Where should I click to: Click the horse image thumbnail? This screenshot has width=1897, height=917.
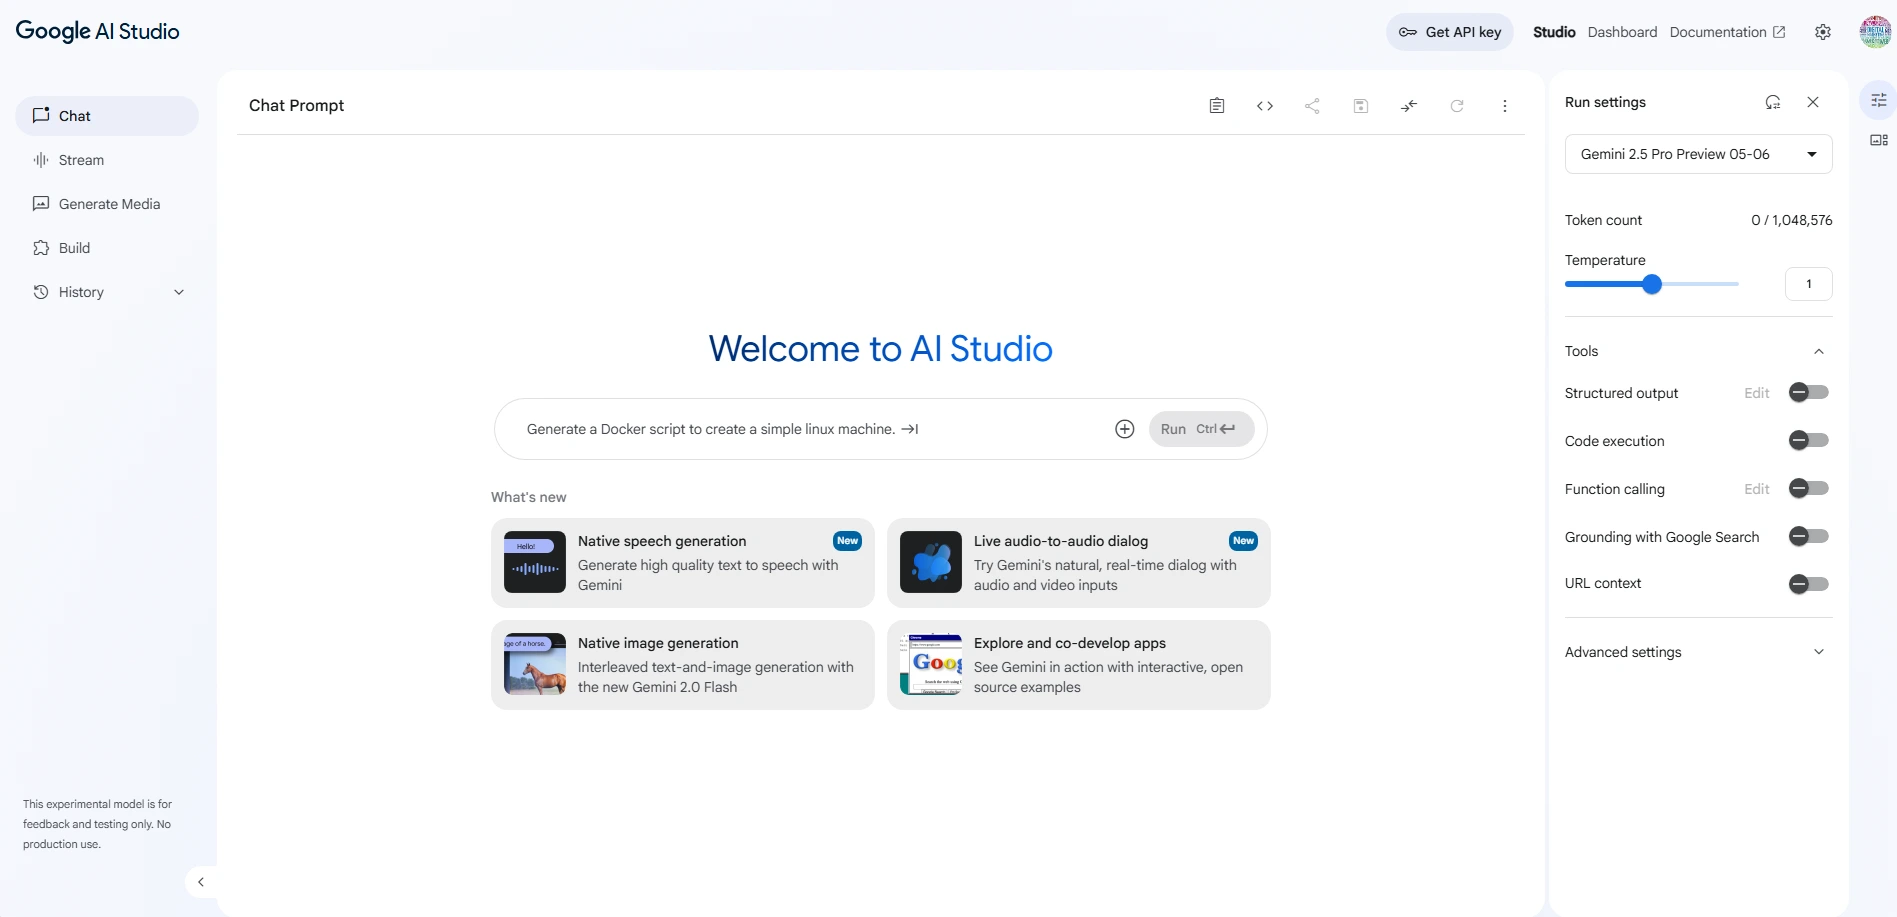click(535, 664)
